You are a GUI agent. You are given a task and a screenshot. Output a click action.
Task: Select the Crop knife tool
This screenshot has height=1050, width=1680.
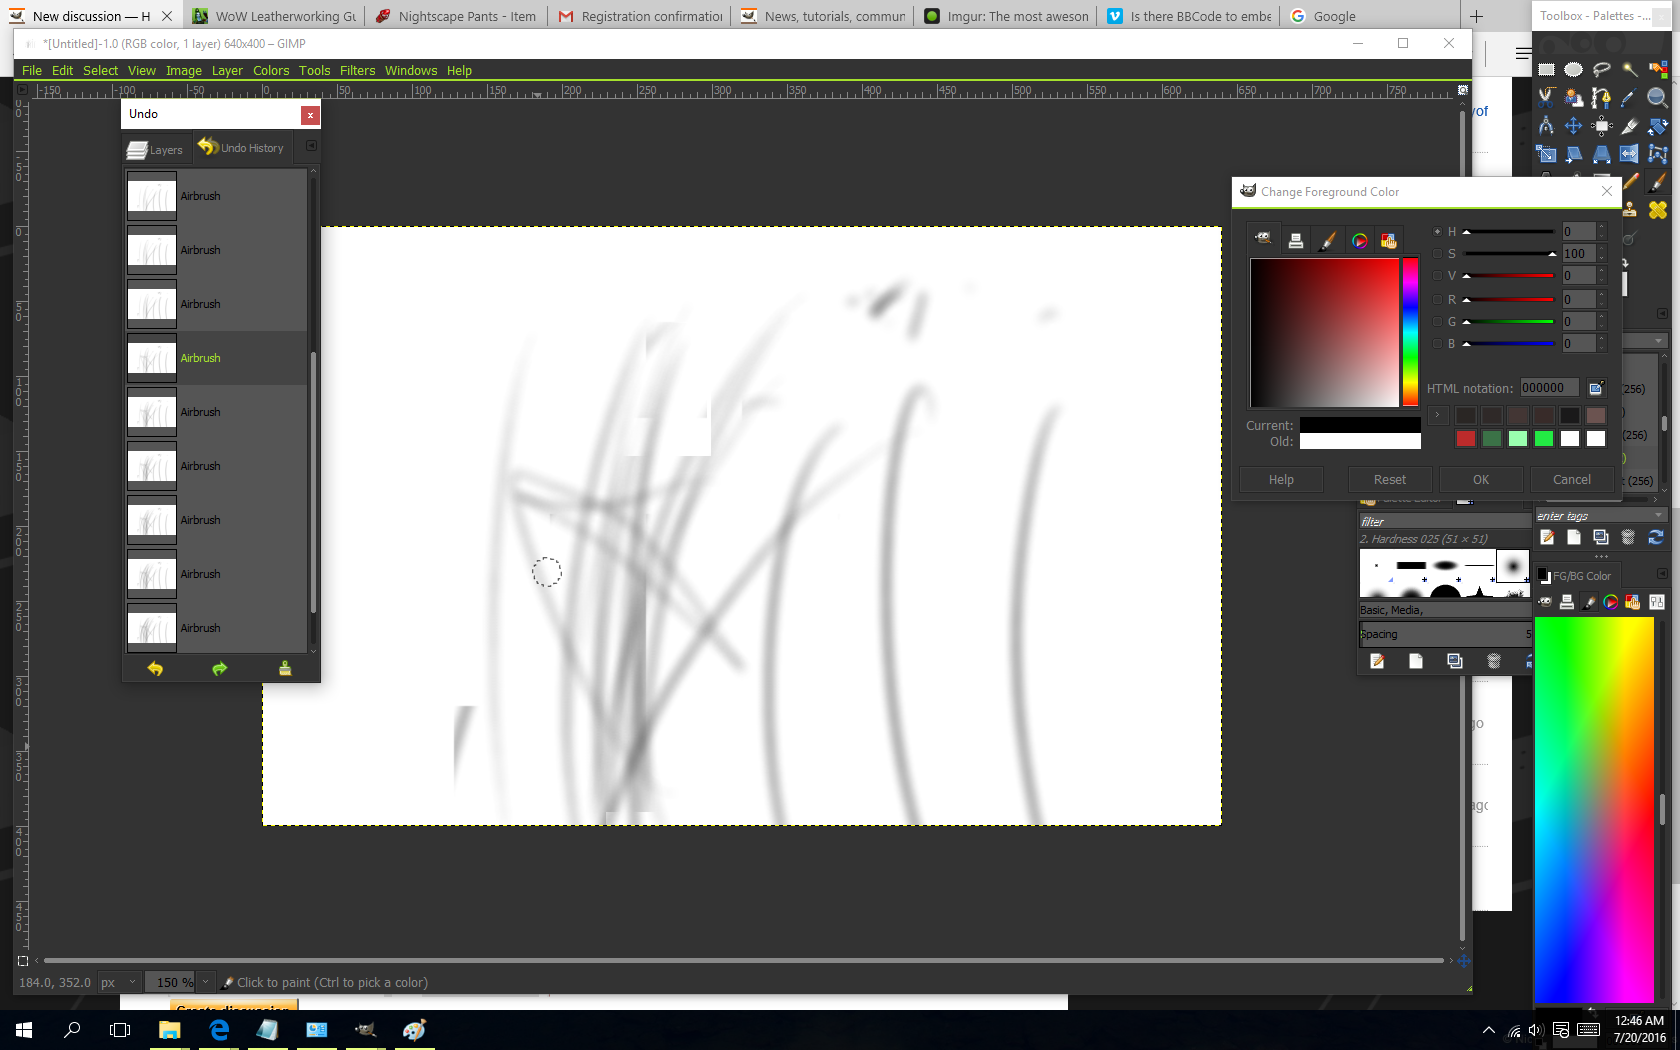click(x=1630, y=125)
